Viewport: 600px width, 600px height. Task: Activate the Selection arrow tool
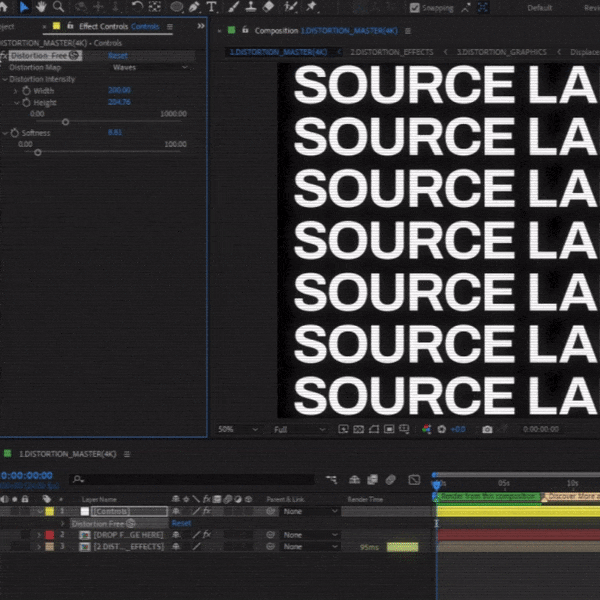coord(24,7)
